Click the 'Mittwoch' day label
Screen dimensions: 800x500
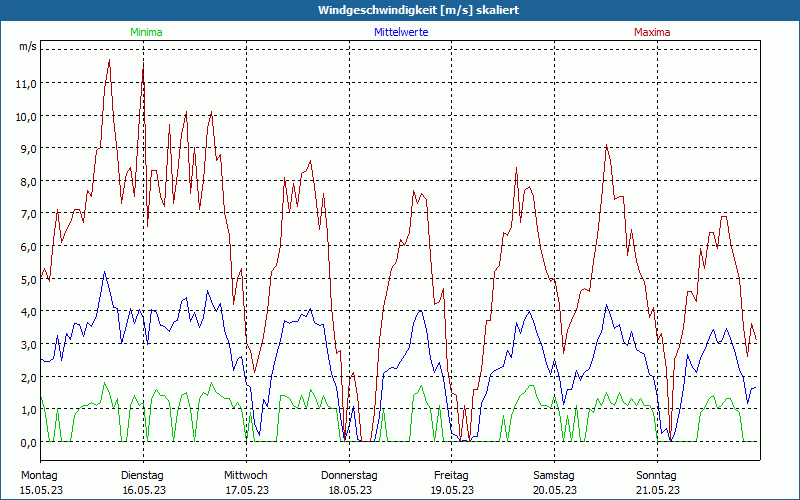[x=245, y=476]
